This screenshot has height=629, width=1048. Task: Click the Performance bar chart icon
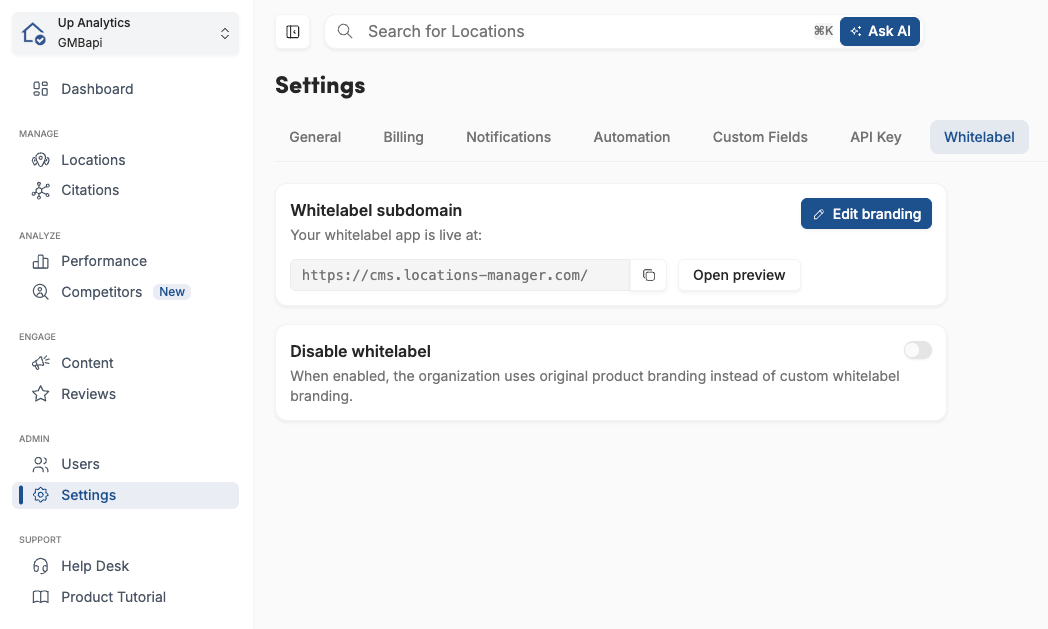(x=41, y=261)
